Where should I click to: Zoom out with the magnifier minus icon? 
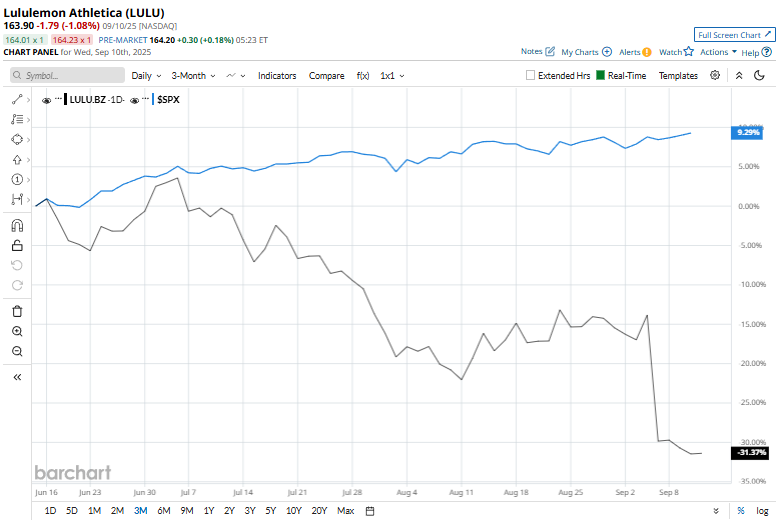(17, 352)
